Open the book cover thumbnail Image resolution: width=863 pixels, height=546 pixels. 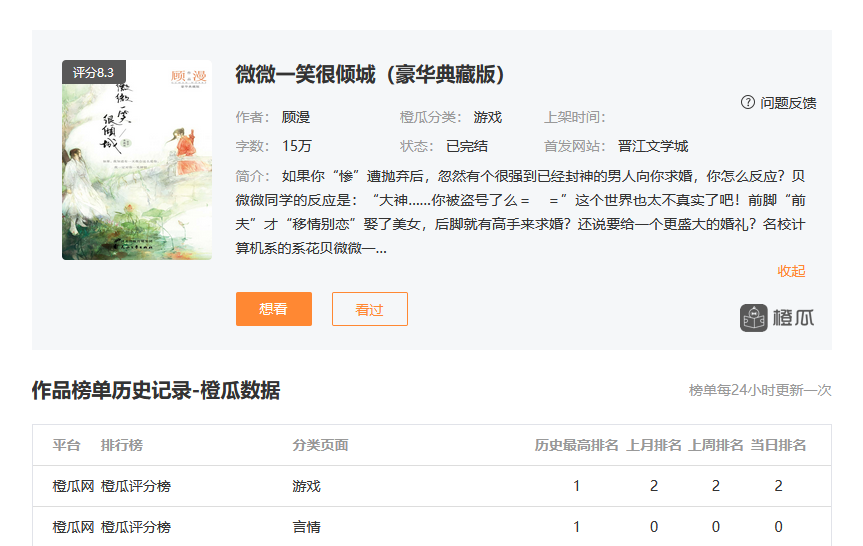[x=137, y=160]
